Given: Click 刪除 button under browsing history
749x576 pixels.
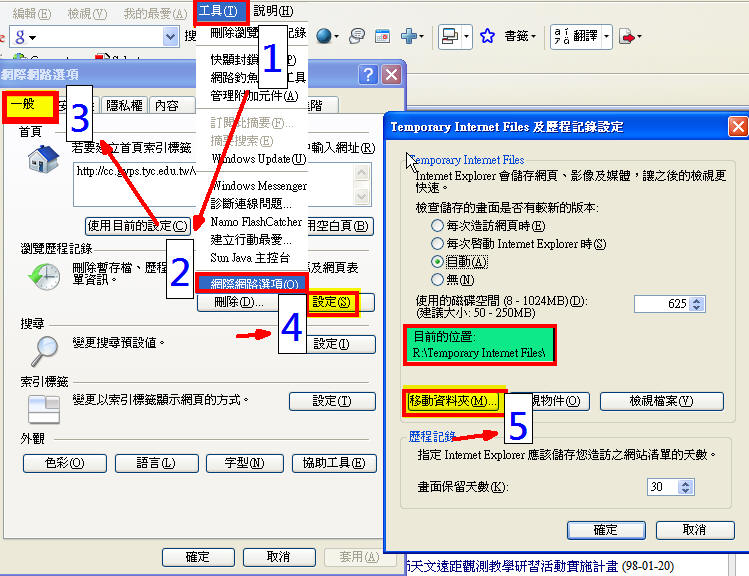Looking at the screenshot, I should (x=237, y=302).
